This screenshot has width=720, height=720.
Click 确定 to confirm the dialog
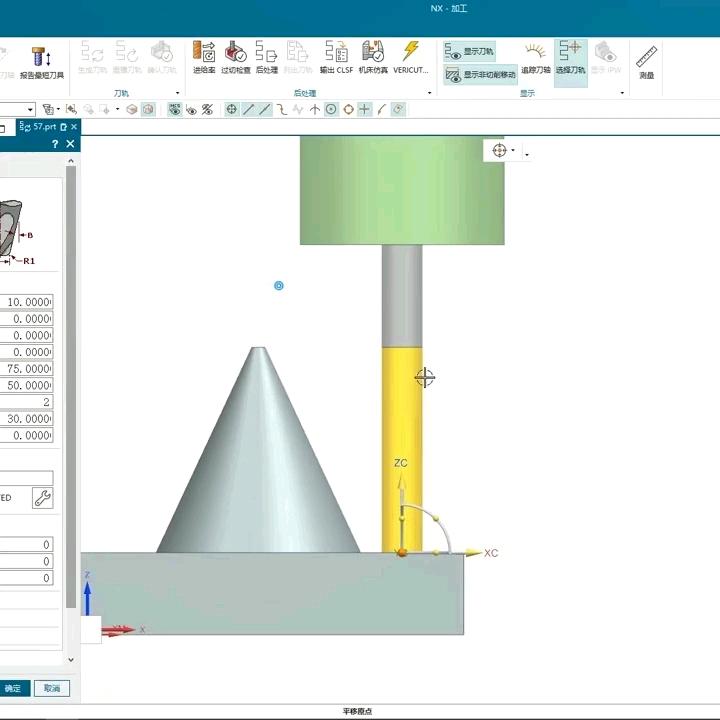[13, 688]
